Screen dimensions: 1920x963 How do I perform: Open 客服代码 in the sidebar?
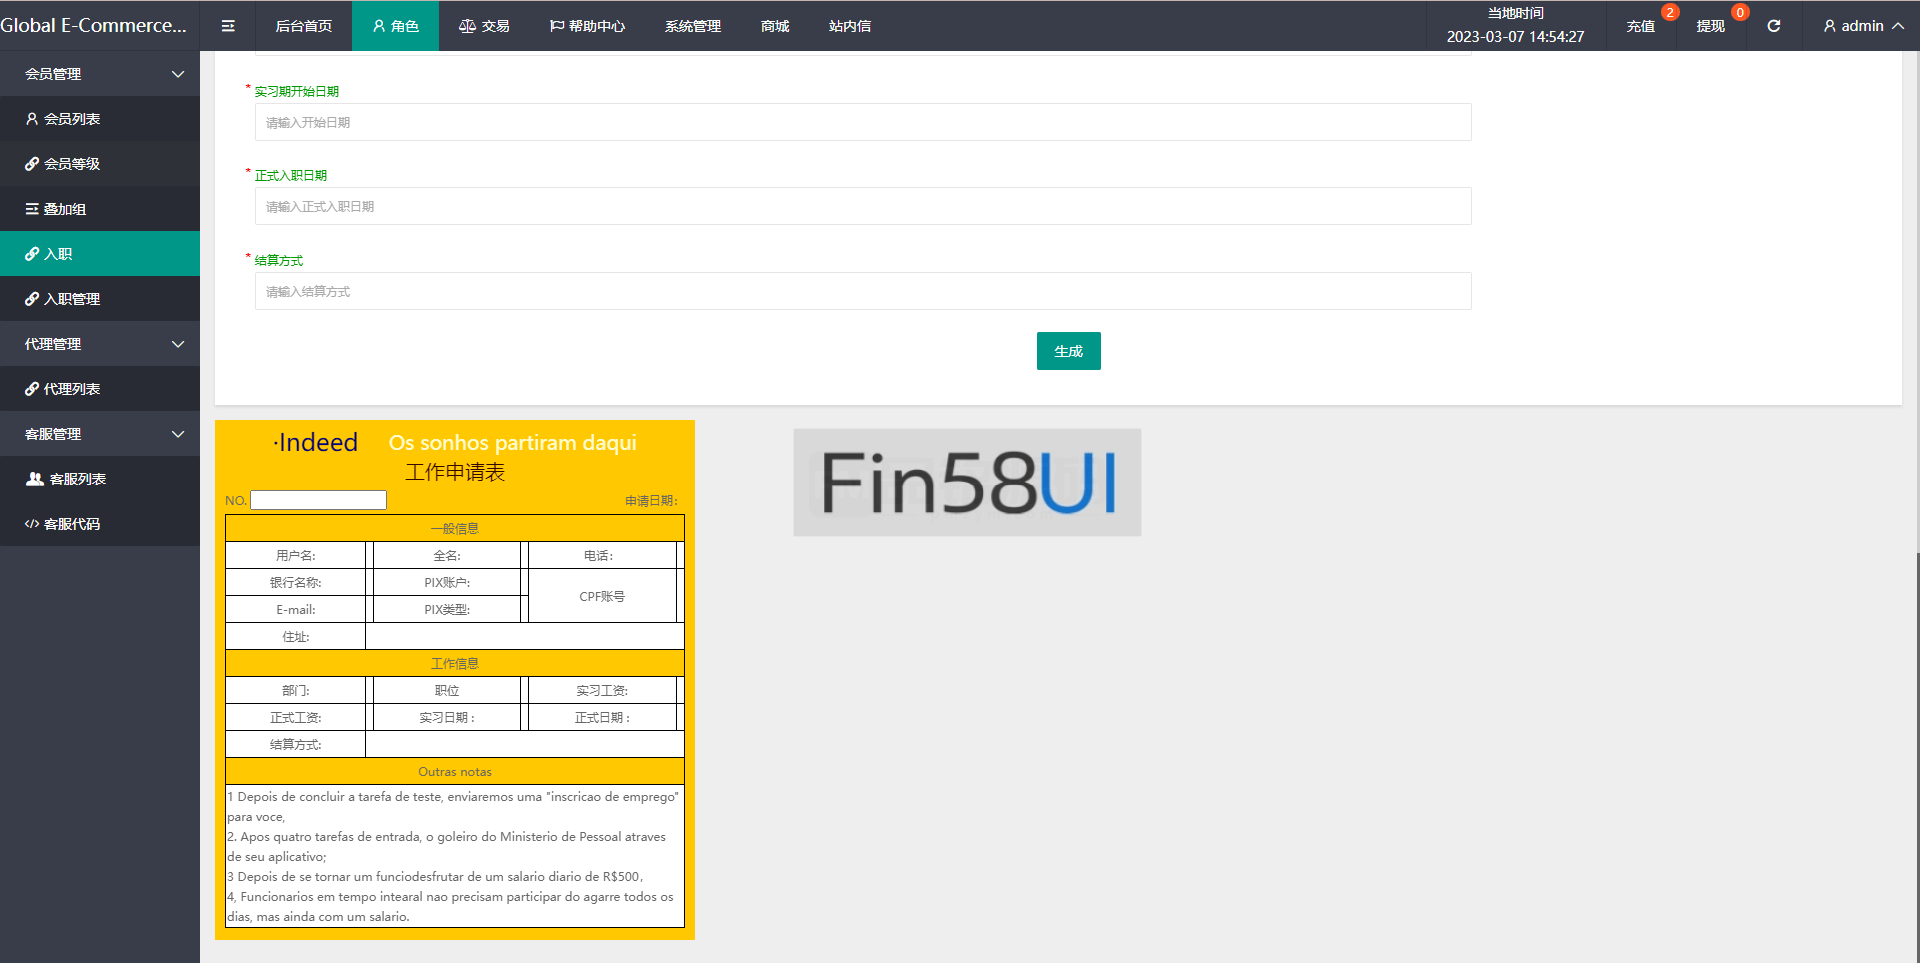[71, 524]
